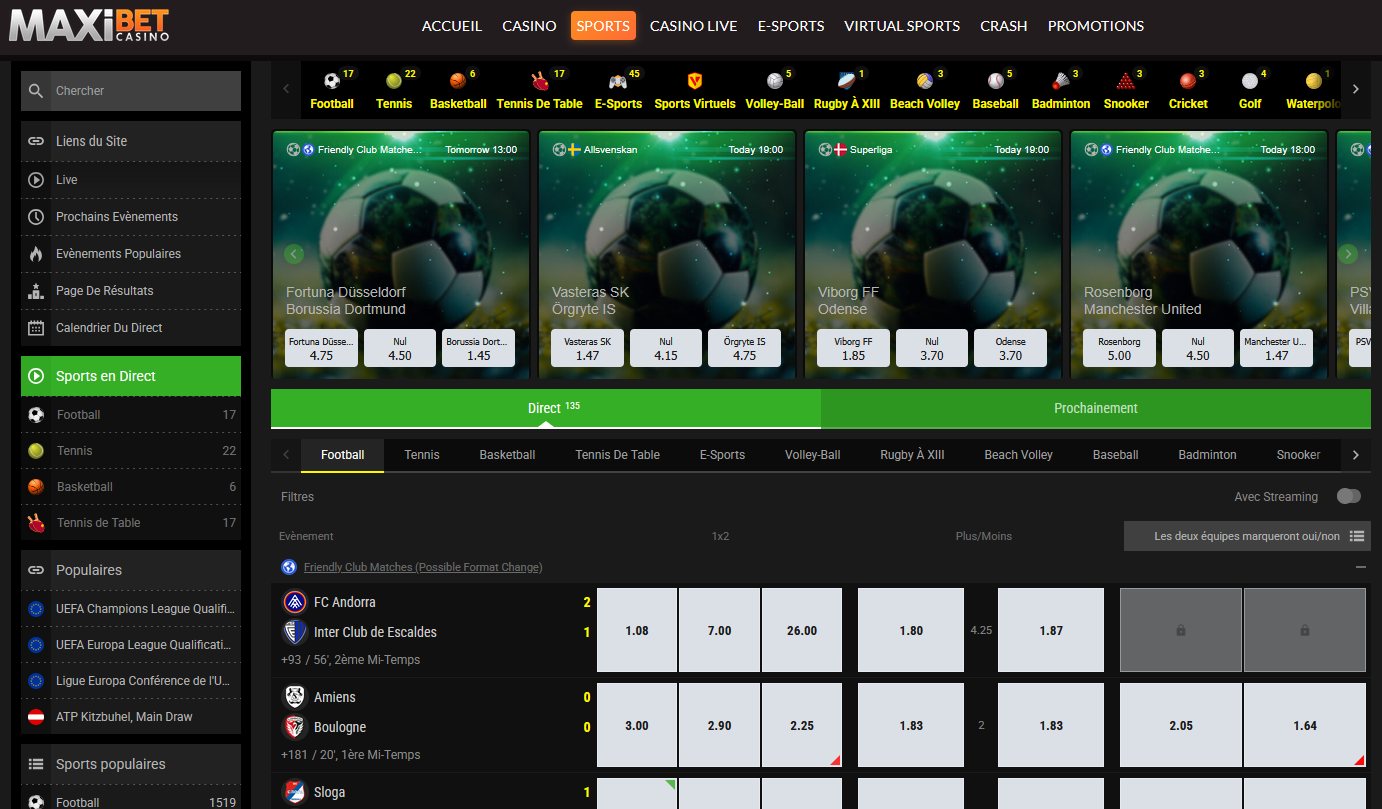1382x809 pixels.
Task: Select the Golf ball icon
Action: click(1250, 81)
